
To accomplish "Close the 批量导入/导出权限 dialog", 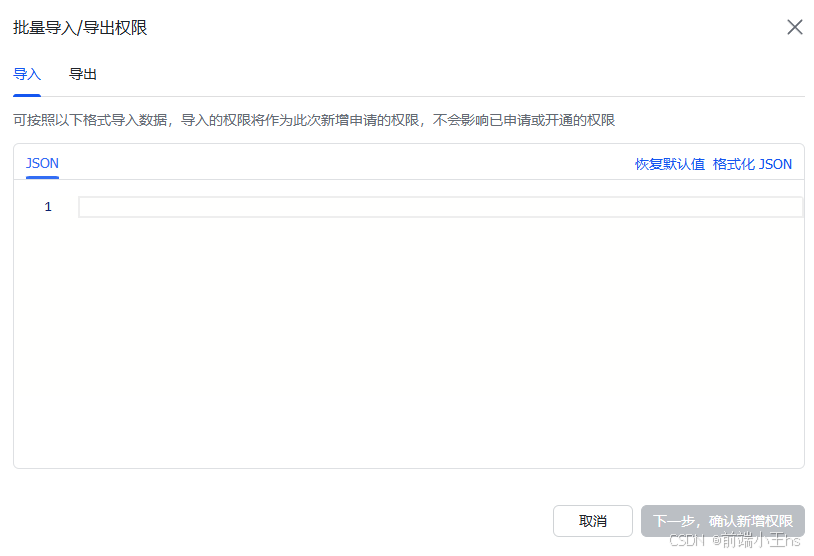I will [x=794, y=27].
